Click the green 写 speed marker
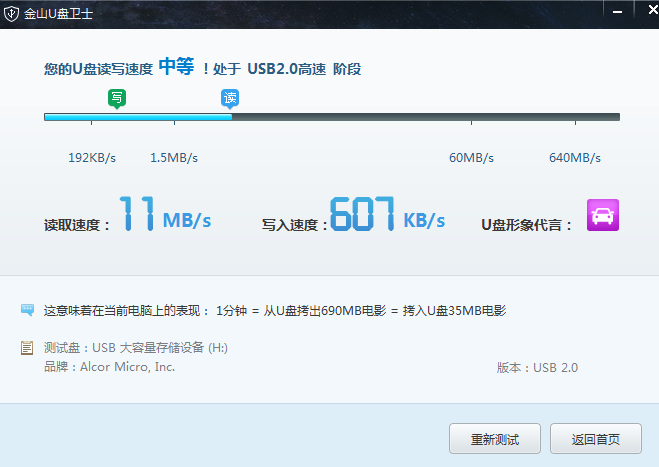This screenshot has width=659, height=467. pyautogui.click(x=117, y=99)
